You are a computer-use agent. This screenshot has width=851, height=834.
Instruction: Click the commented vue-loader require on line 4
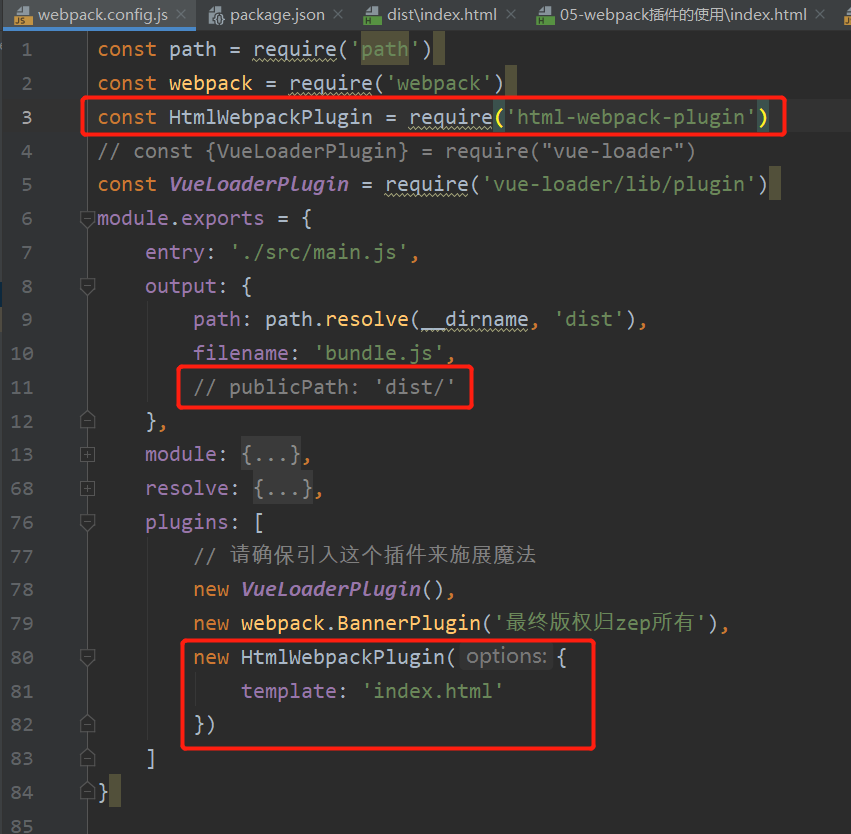396,151
